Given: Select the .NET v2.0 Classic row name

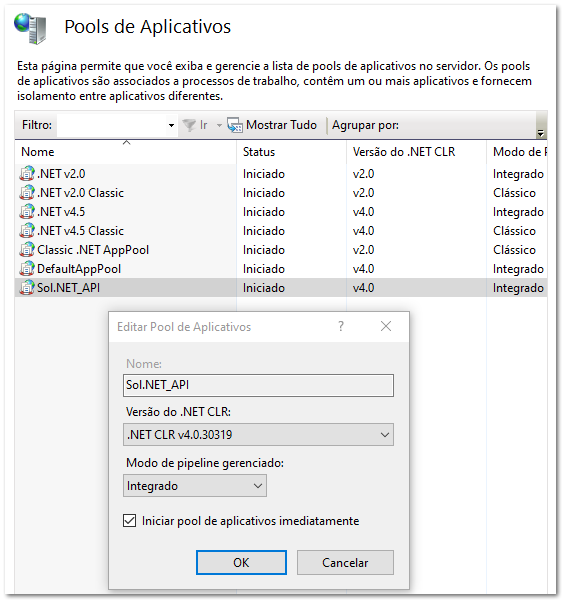Looking at the screenshot, I should pos(80,193).
